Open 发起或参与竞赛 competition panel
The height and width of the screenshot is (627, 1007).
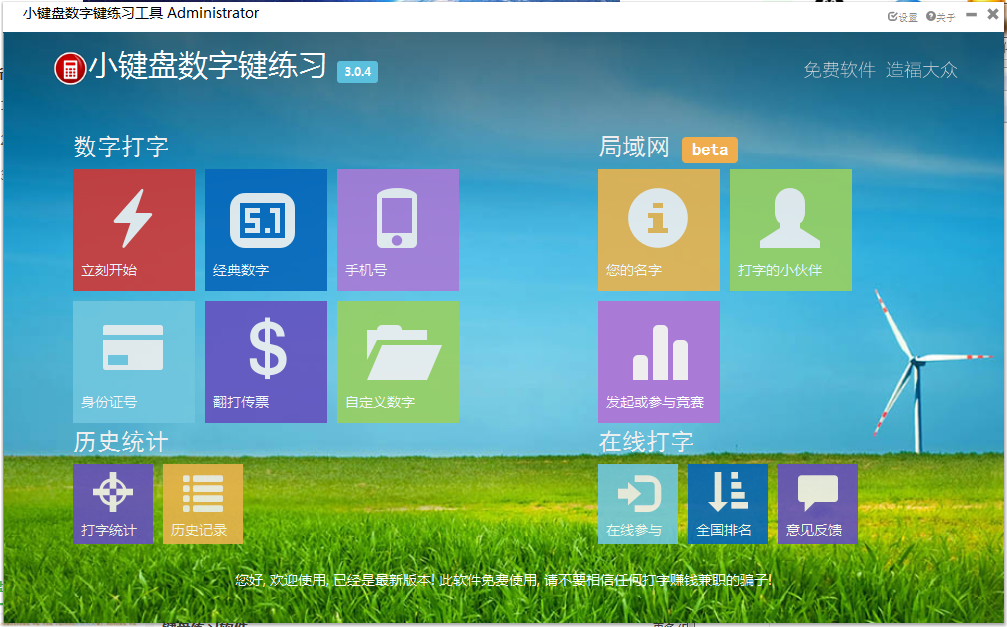pyautogui.click(x=658, y=362)
